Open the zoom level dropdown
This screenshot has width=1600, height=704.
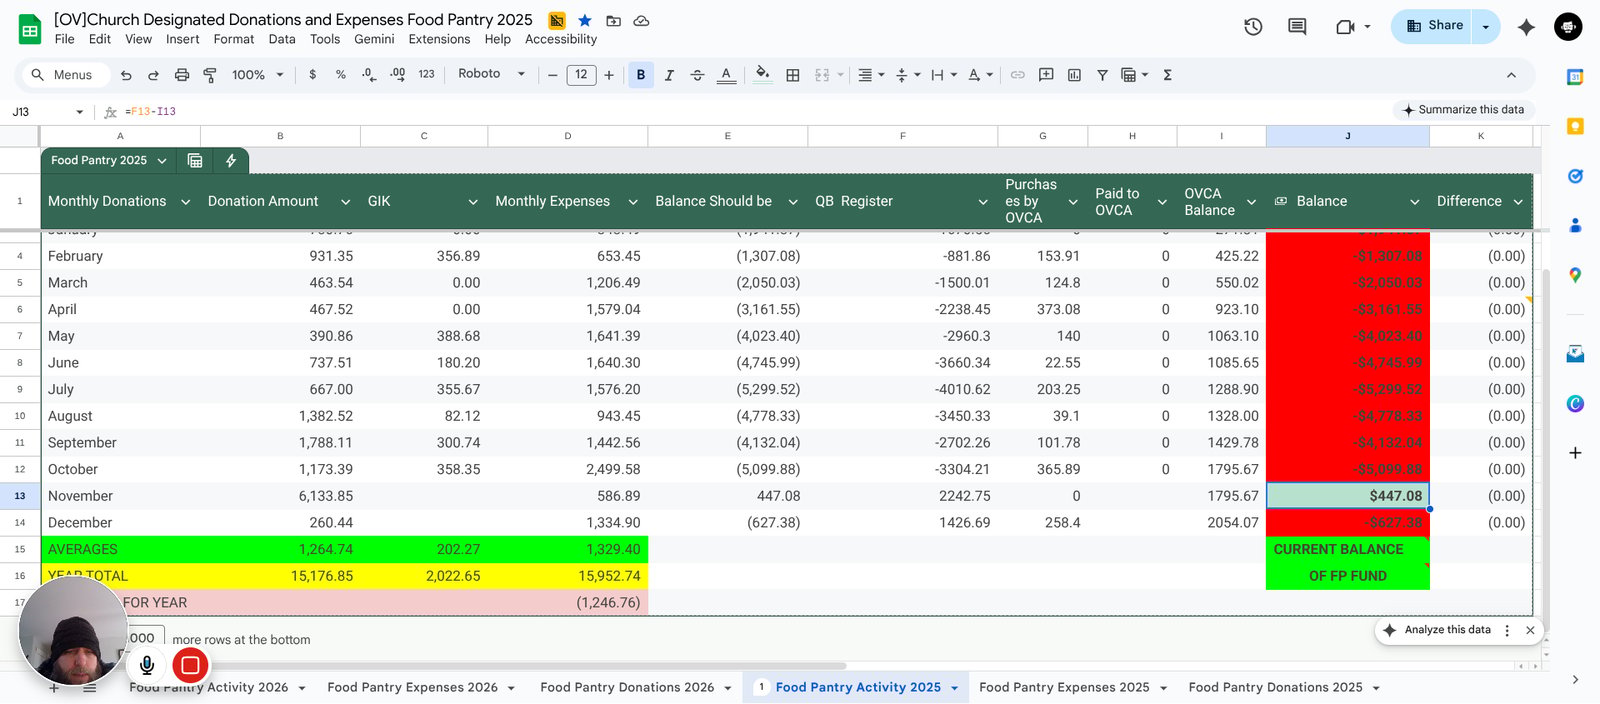pos(258,75)
